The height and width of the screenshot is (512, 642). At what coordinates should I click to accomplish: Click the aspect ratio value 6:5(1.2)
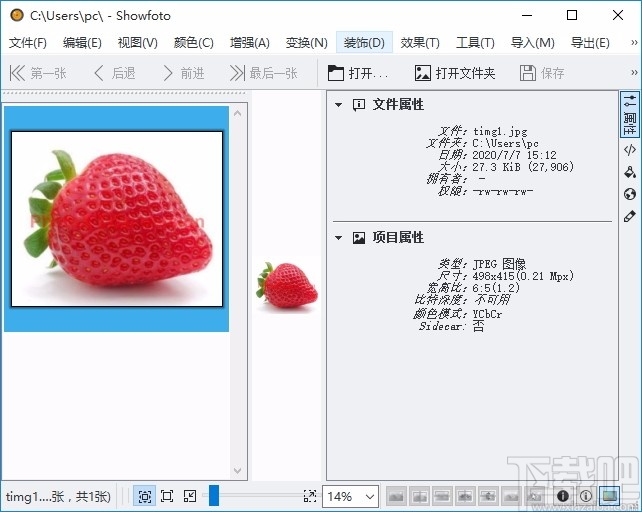[496, 288]
